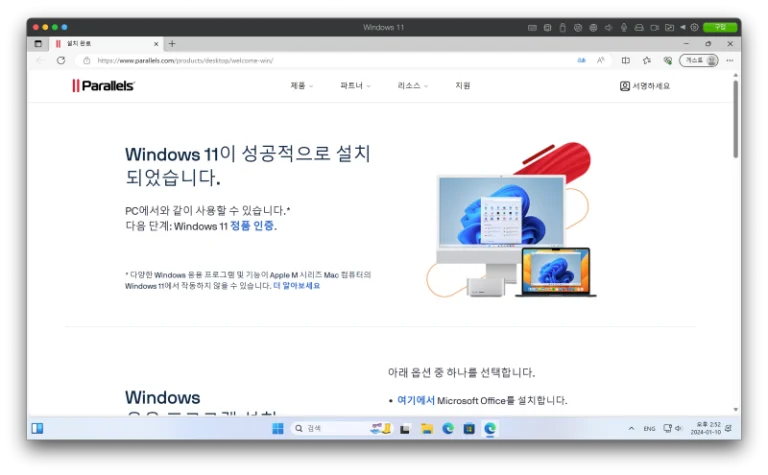768x475 pixels.
Task: Expand the 리소스 navigation dropdown
Action: [x=412, y=86]
